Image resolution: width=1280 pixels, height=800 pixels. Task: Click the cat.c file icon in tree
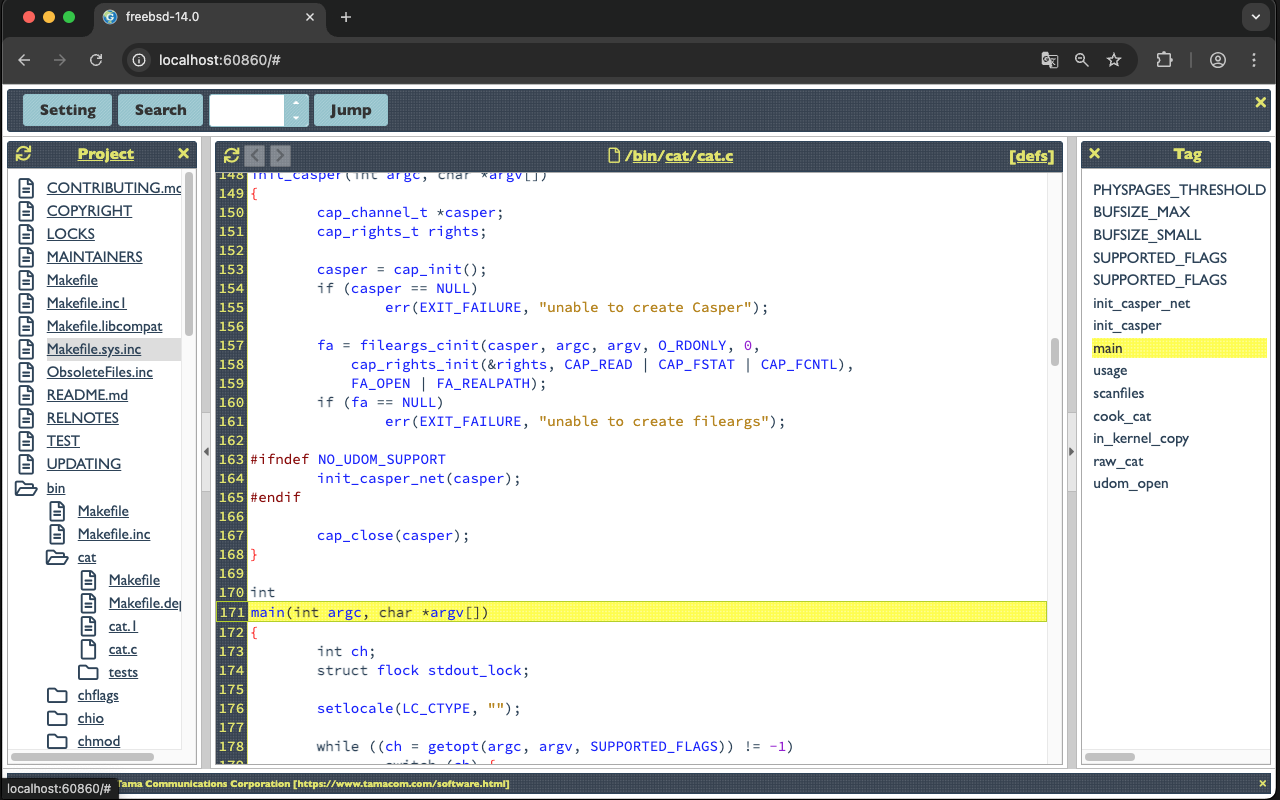tap(89, 650)
